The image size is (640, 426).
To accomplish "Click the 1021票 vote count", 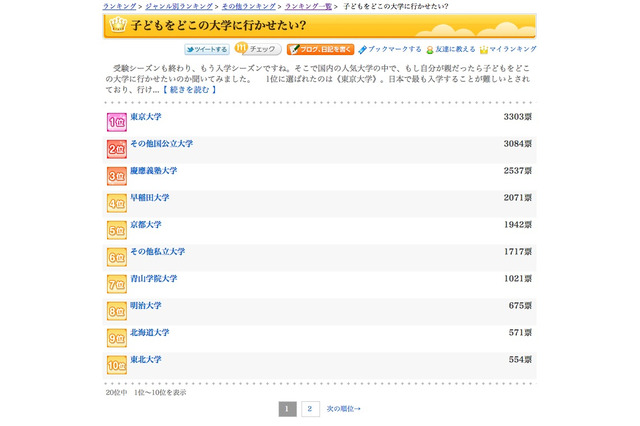I will point(518,278).
